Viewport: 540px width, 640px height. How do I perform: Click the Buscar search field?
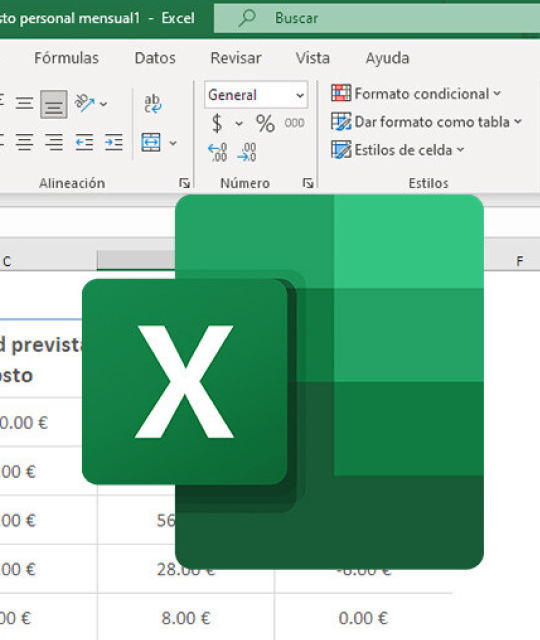377,18
